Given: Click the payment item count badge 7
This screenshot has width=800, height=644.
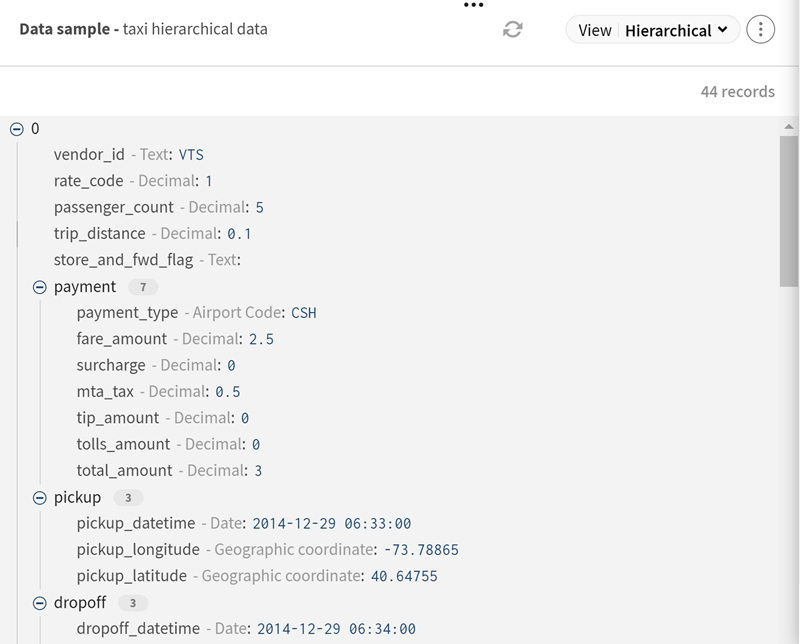Looking at the screenshot, I should click(143, 287).
